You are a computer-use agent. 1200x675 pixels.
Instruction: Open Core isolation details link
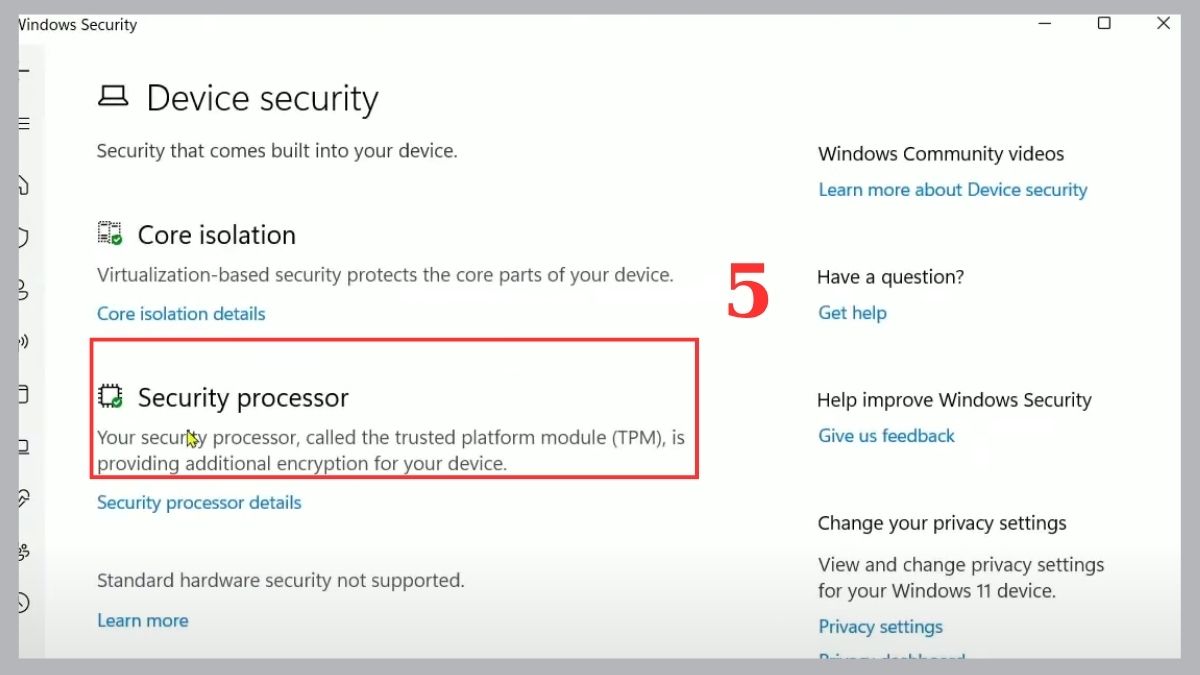pyautogui.click(x=181, y=314)
